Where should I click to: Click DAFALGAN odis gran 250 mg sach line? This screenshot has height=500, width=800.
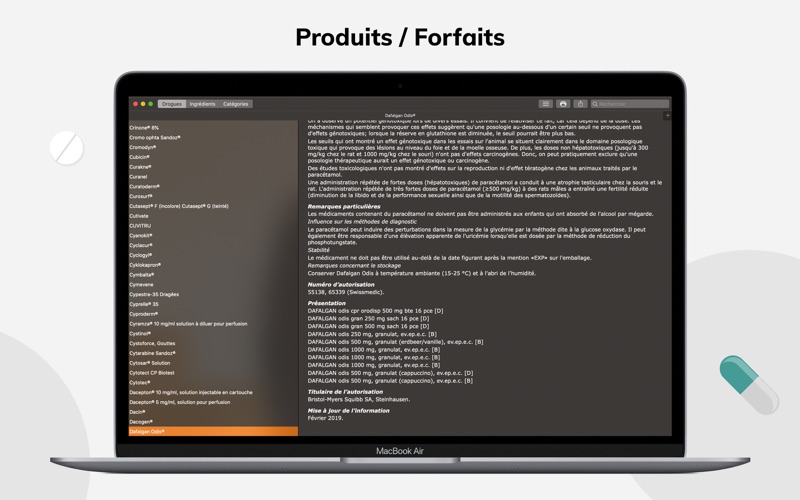point(368,318)
